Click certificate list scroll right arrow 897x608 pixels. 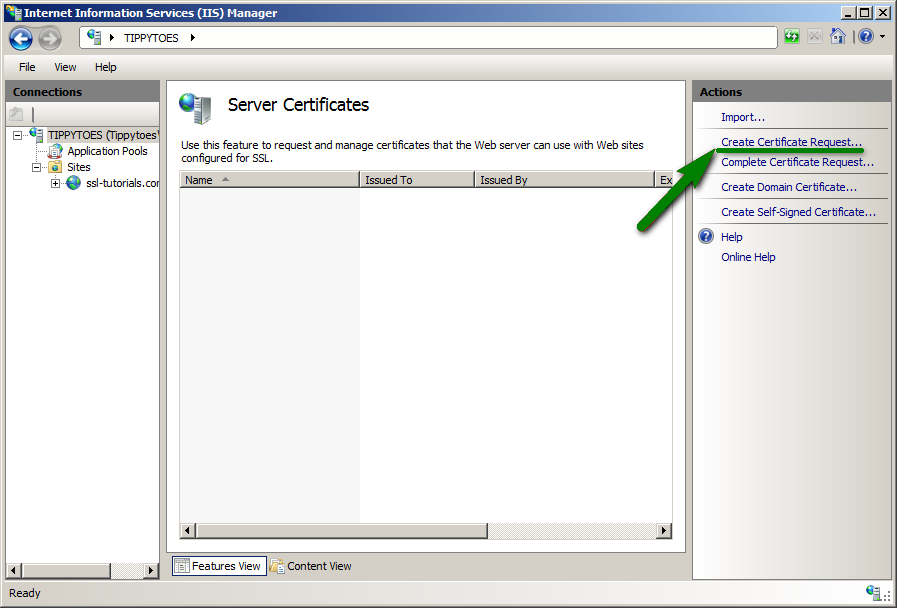[x=664, y=531]
